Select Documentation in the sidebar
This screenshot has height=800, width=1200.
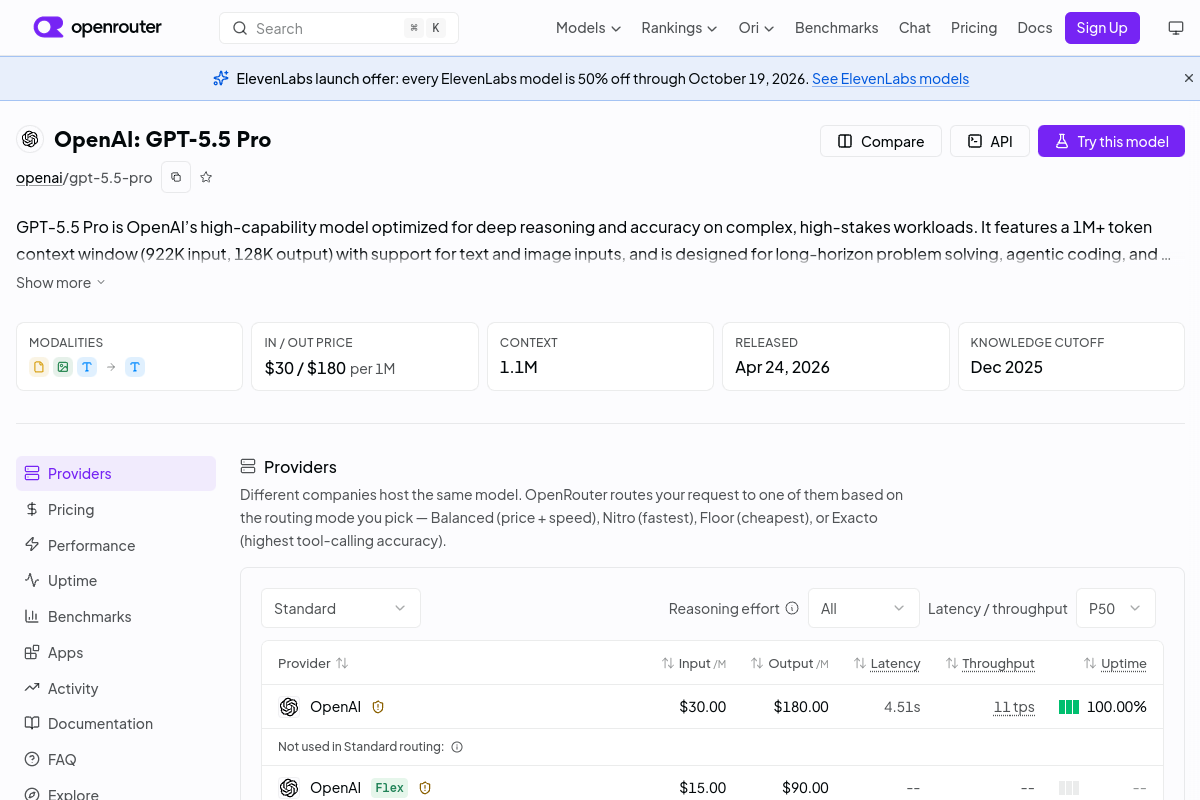[x=116, y=723]
